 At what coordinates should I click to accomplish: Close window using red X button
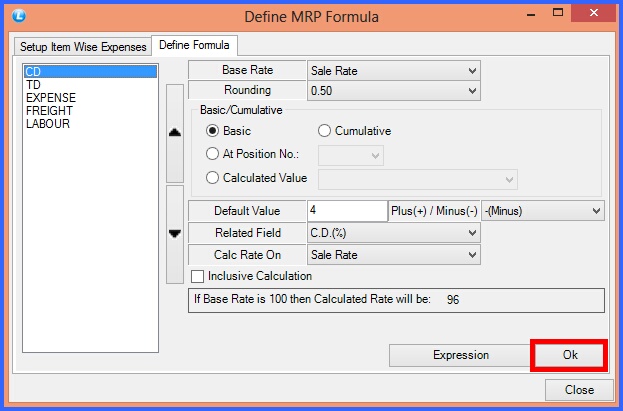click(x=594, y=13)
